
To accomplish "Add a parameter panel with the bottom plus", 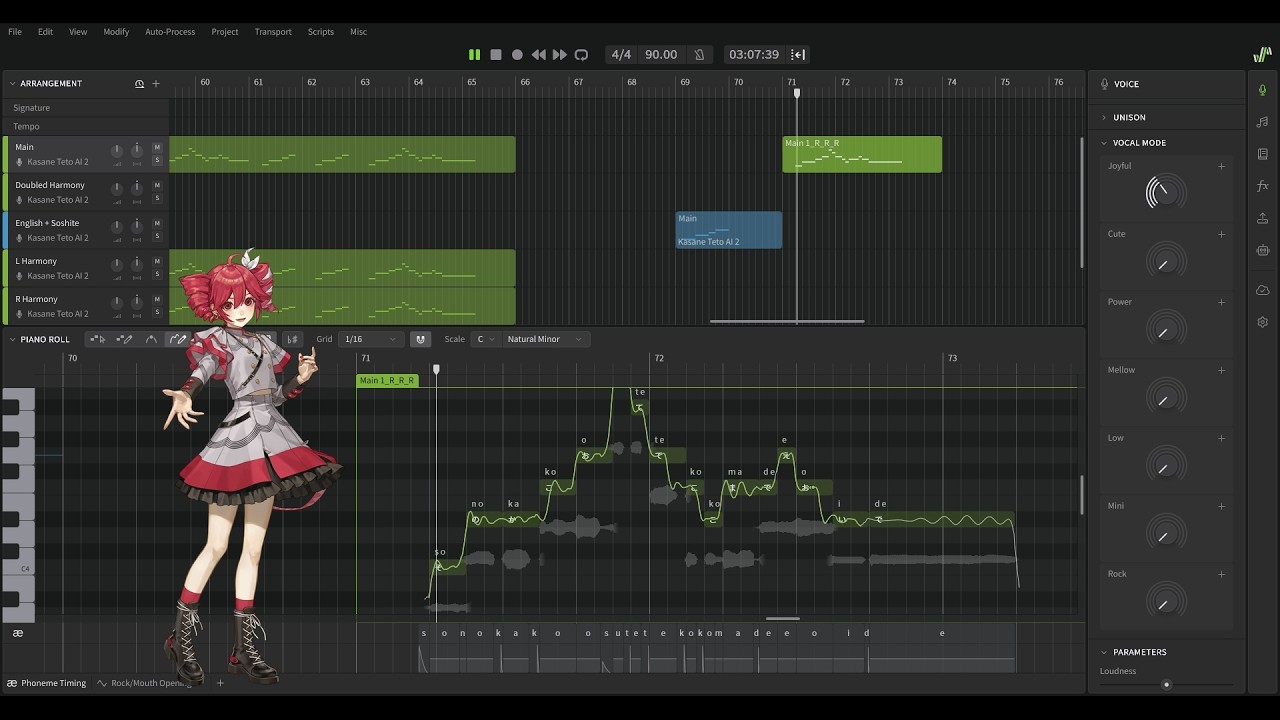I will [220, 683].
